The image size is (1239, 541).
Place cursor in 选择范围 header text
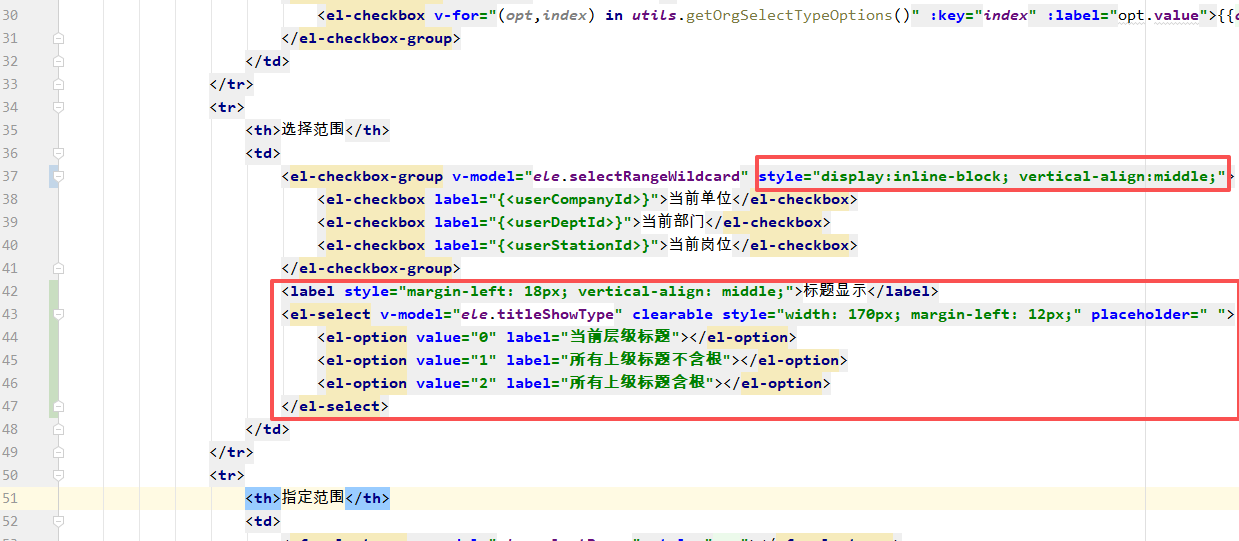tap(314, 130)
